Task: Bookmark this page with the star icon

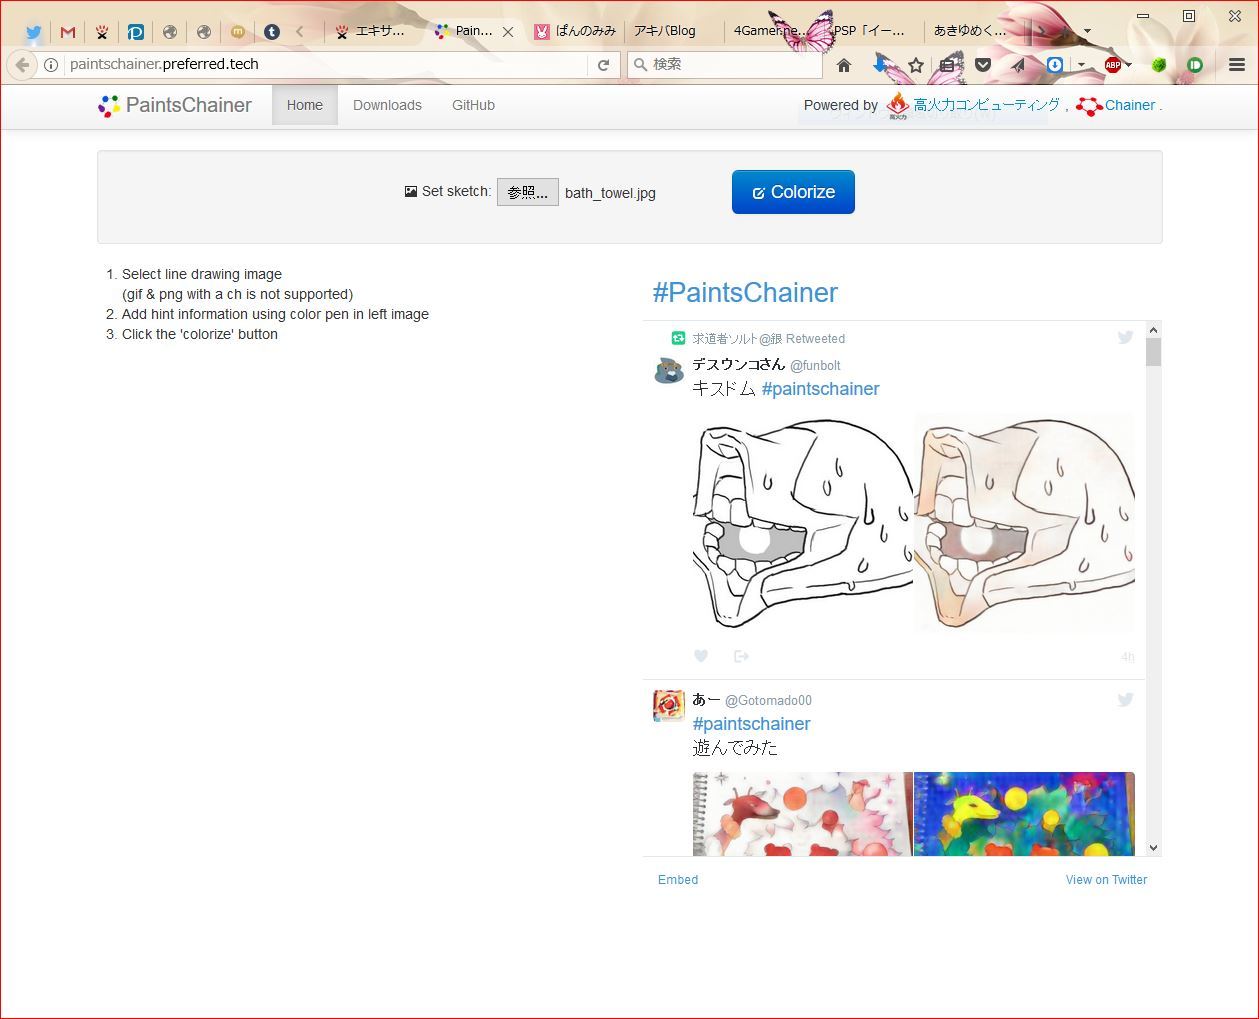Action: pos(915,65)
